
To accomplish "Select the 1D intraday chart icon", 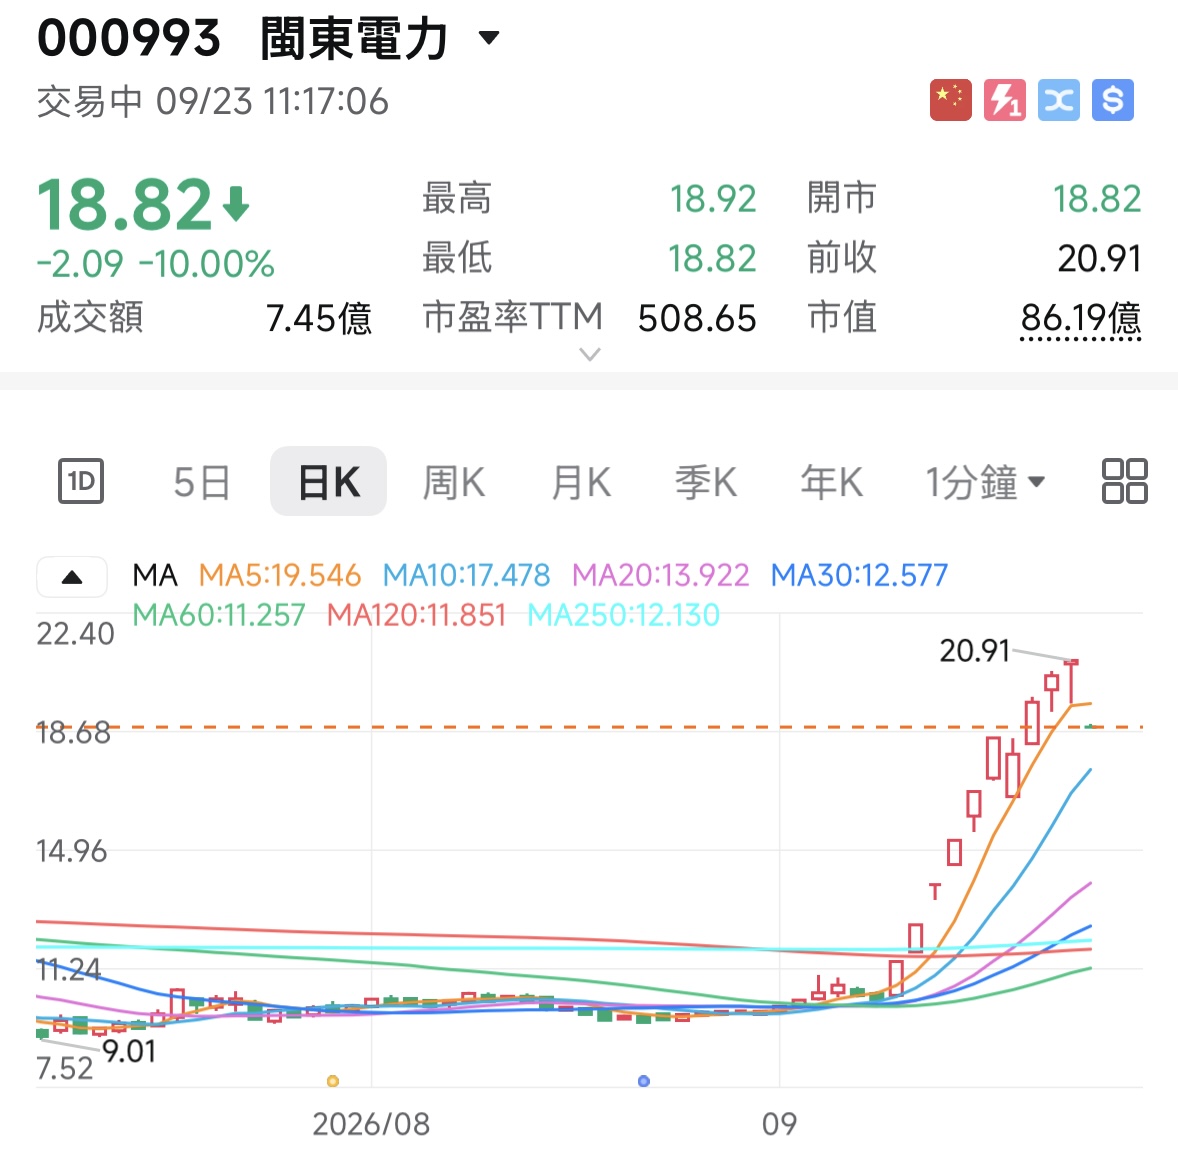I will coord(81,481).
